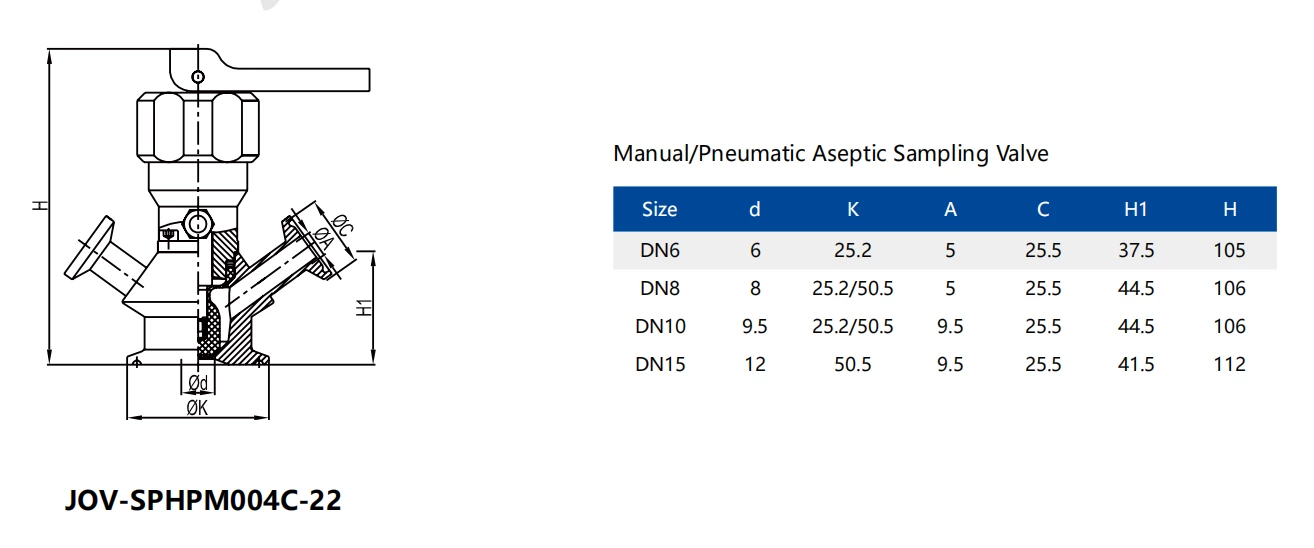Click the ØC label on angled port

tap(341, 223)
